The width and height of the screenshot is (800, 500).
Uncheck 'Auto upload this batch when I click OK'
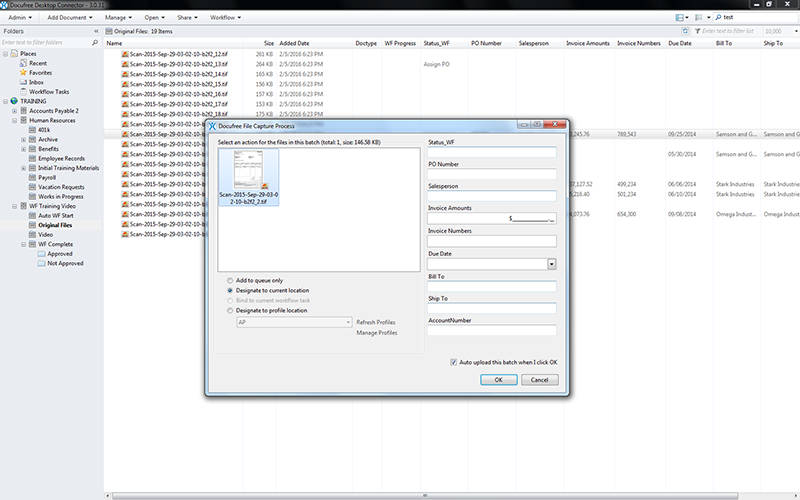[x=455, y=362]
